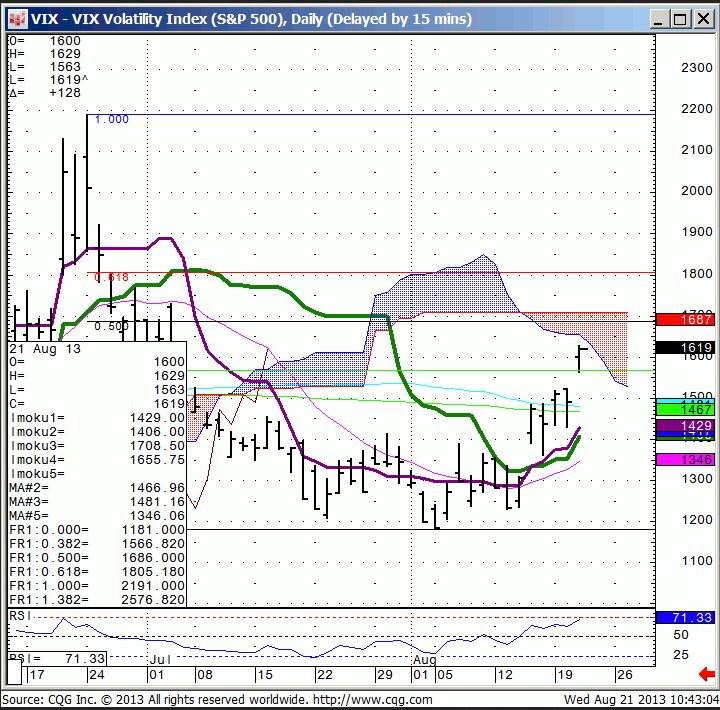Click the 15 date on time axis

[264, 675]
